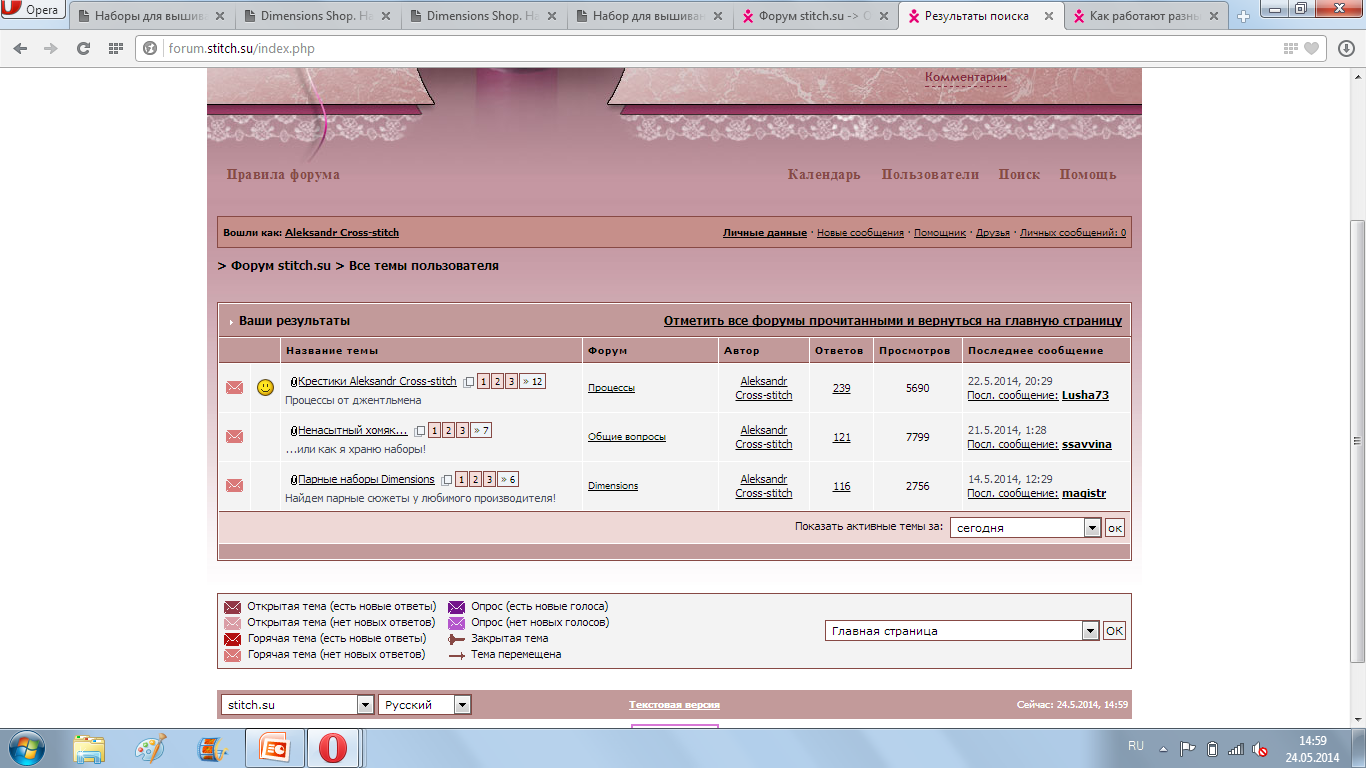
Task: Reload the page with refresh icon
Action: click(83, 48)
